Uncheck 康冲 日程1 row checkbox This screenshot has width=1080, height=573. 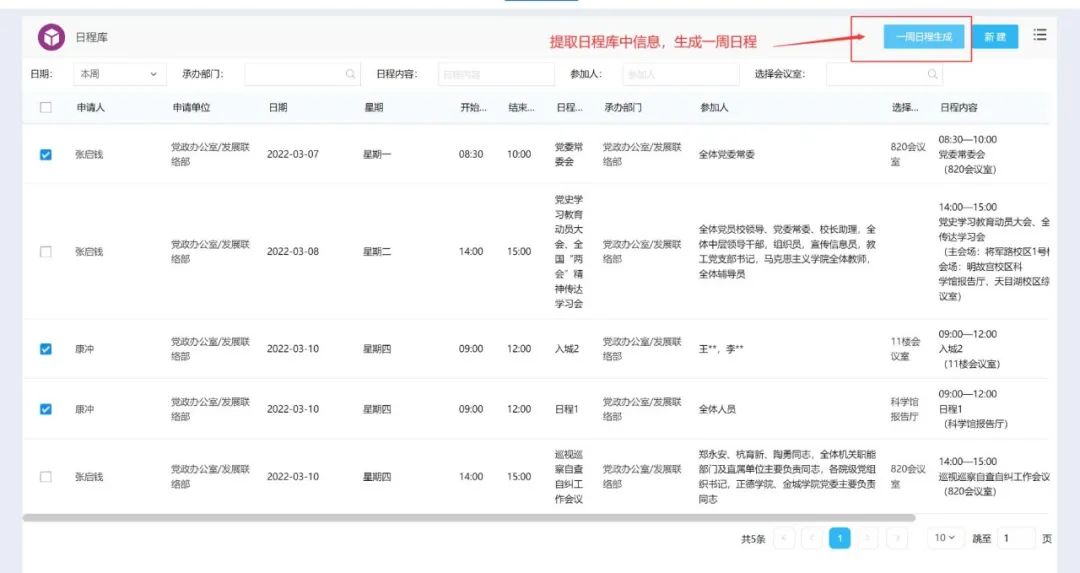coord(45,409)
